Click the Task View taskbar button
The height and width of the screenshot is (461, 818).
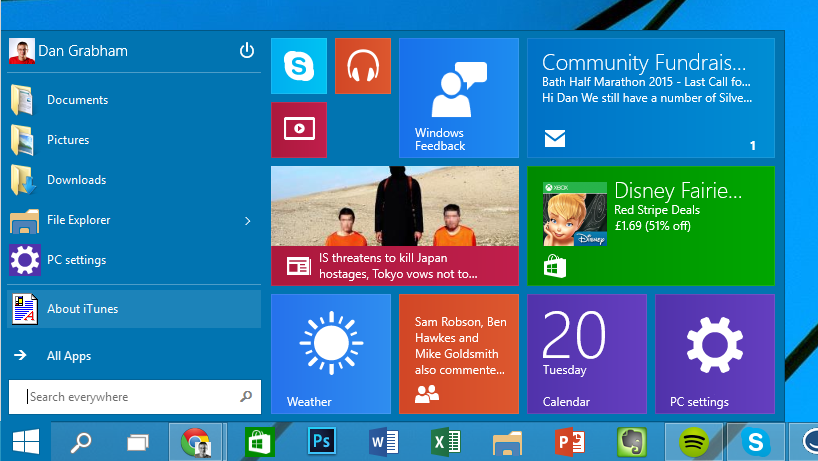(137, 441)
